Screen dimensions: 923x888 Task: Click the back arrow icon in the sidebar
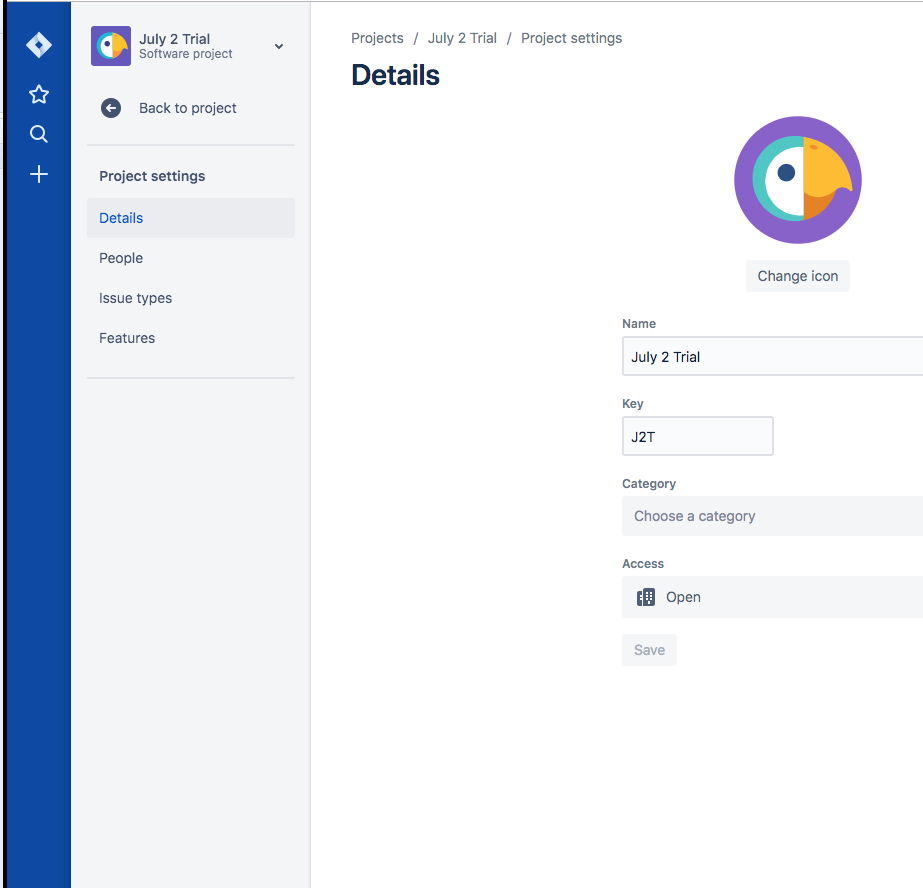point(111,108)
